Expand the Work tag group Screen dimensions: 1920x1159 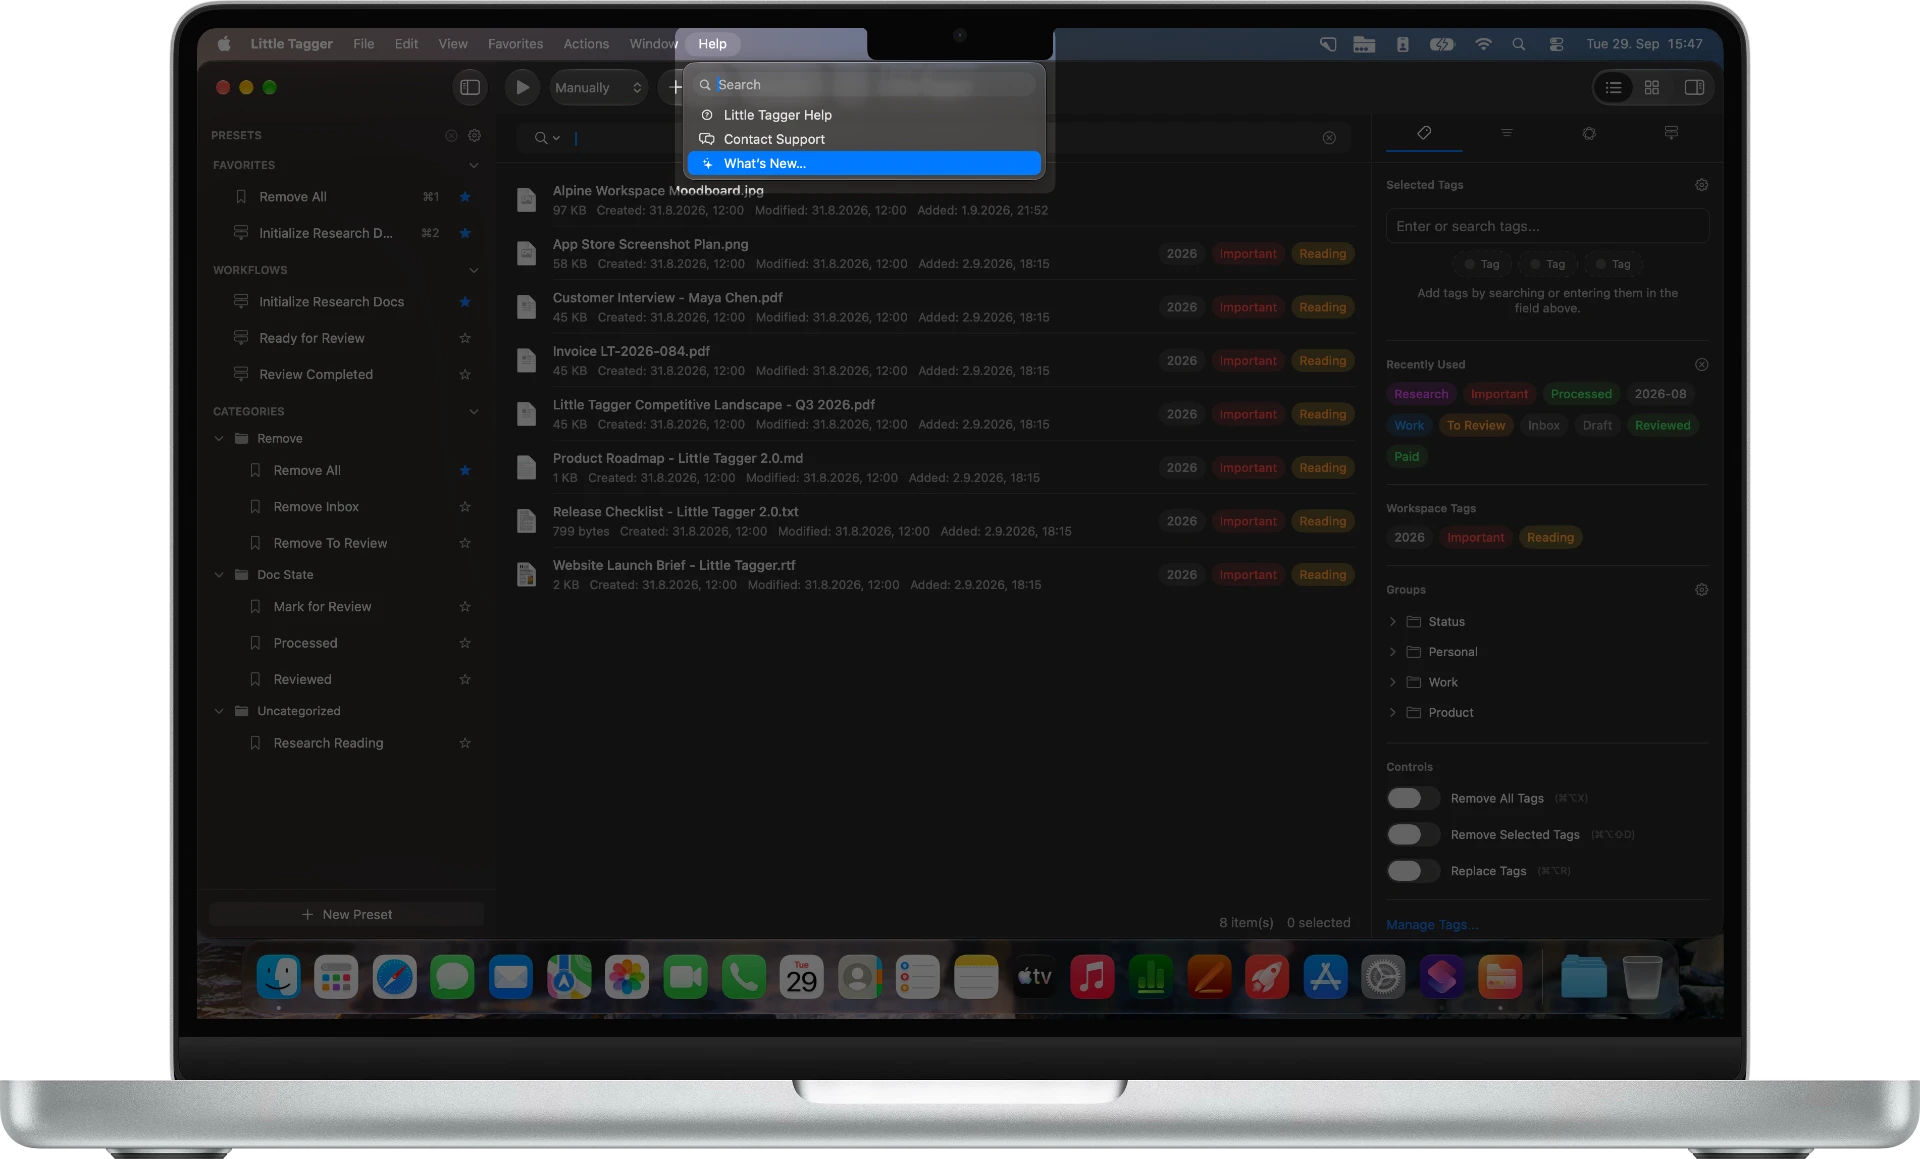point(1393,682)
